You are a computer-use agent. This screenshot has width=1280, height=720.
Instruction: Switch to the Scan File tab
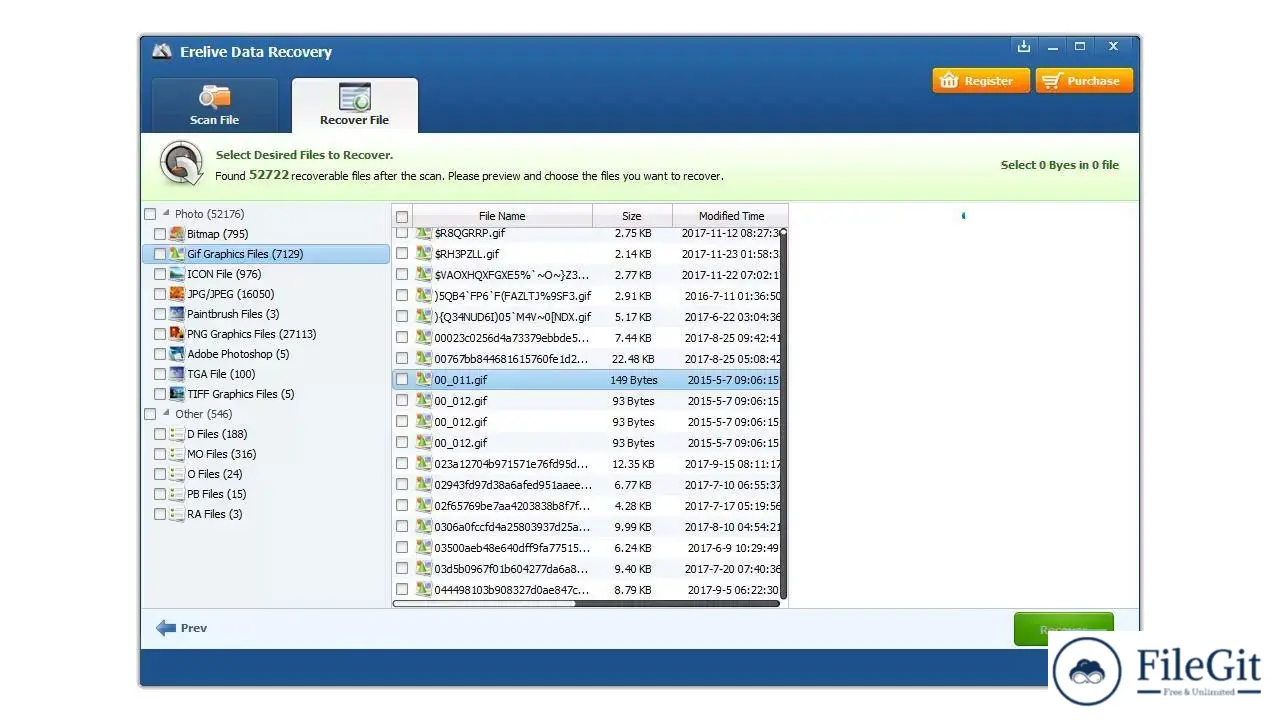click(215, 106)
